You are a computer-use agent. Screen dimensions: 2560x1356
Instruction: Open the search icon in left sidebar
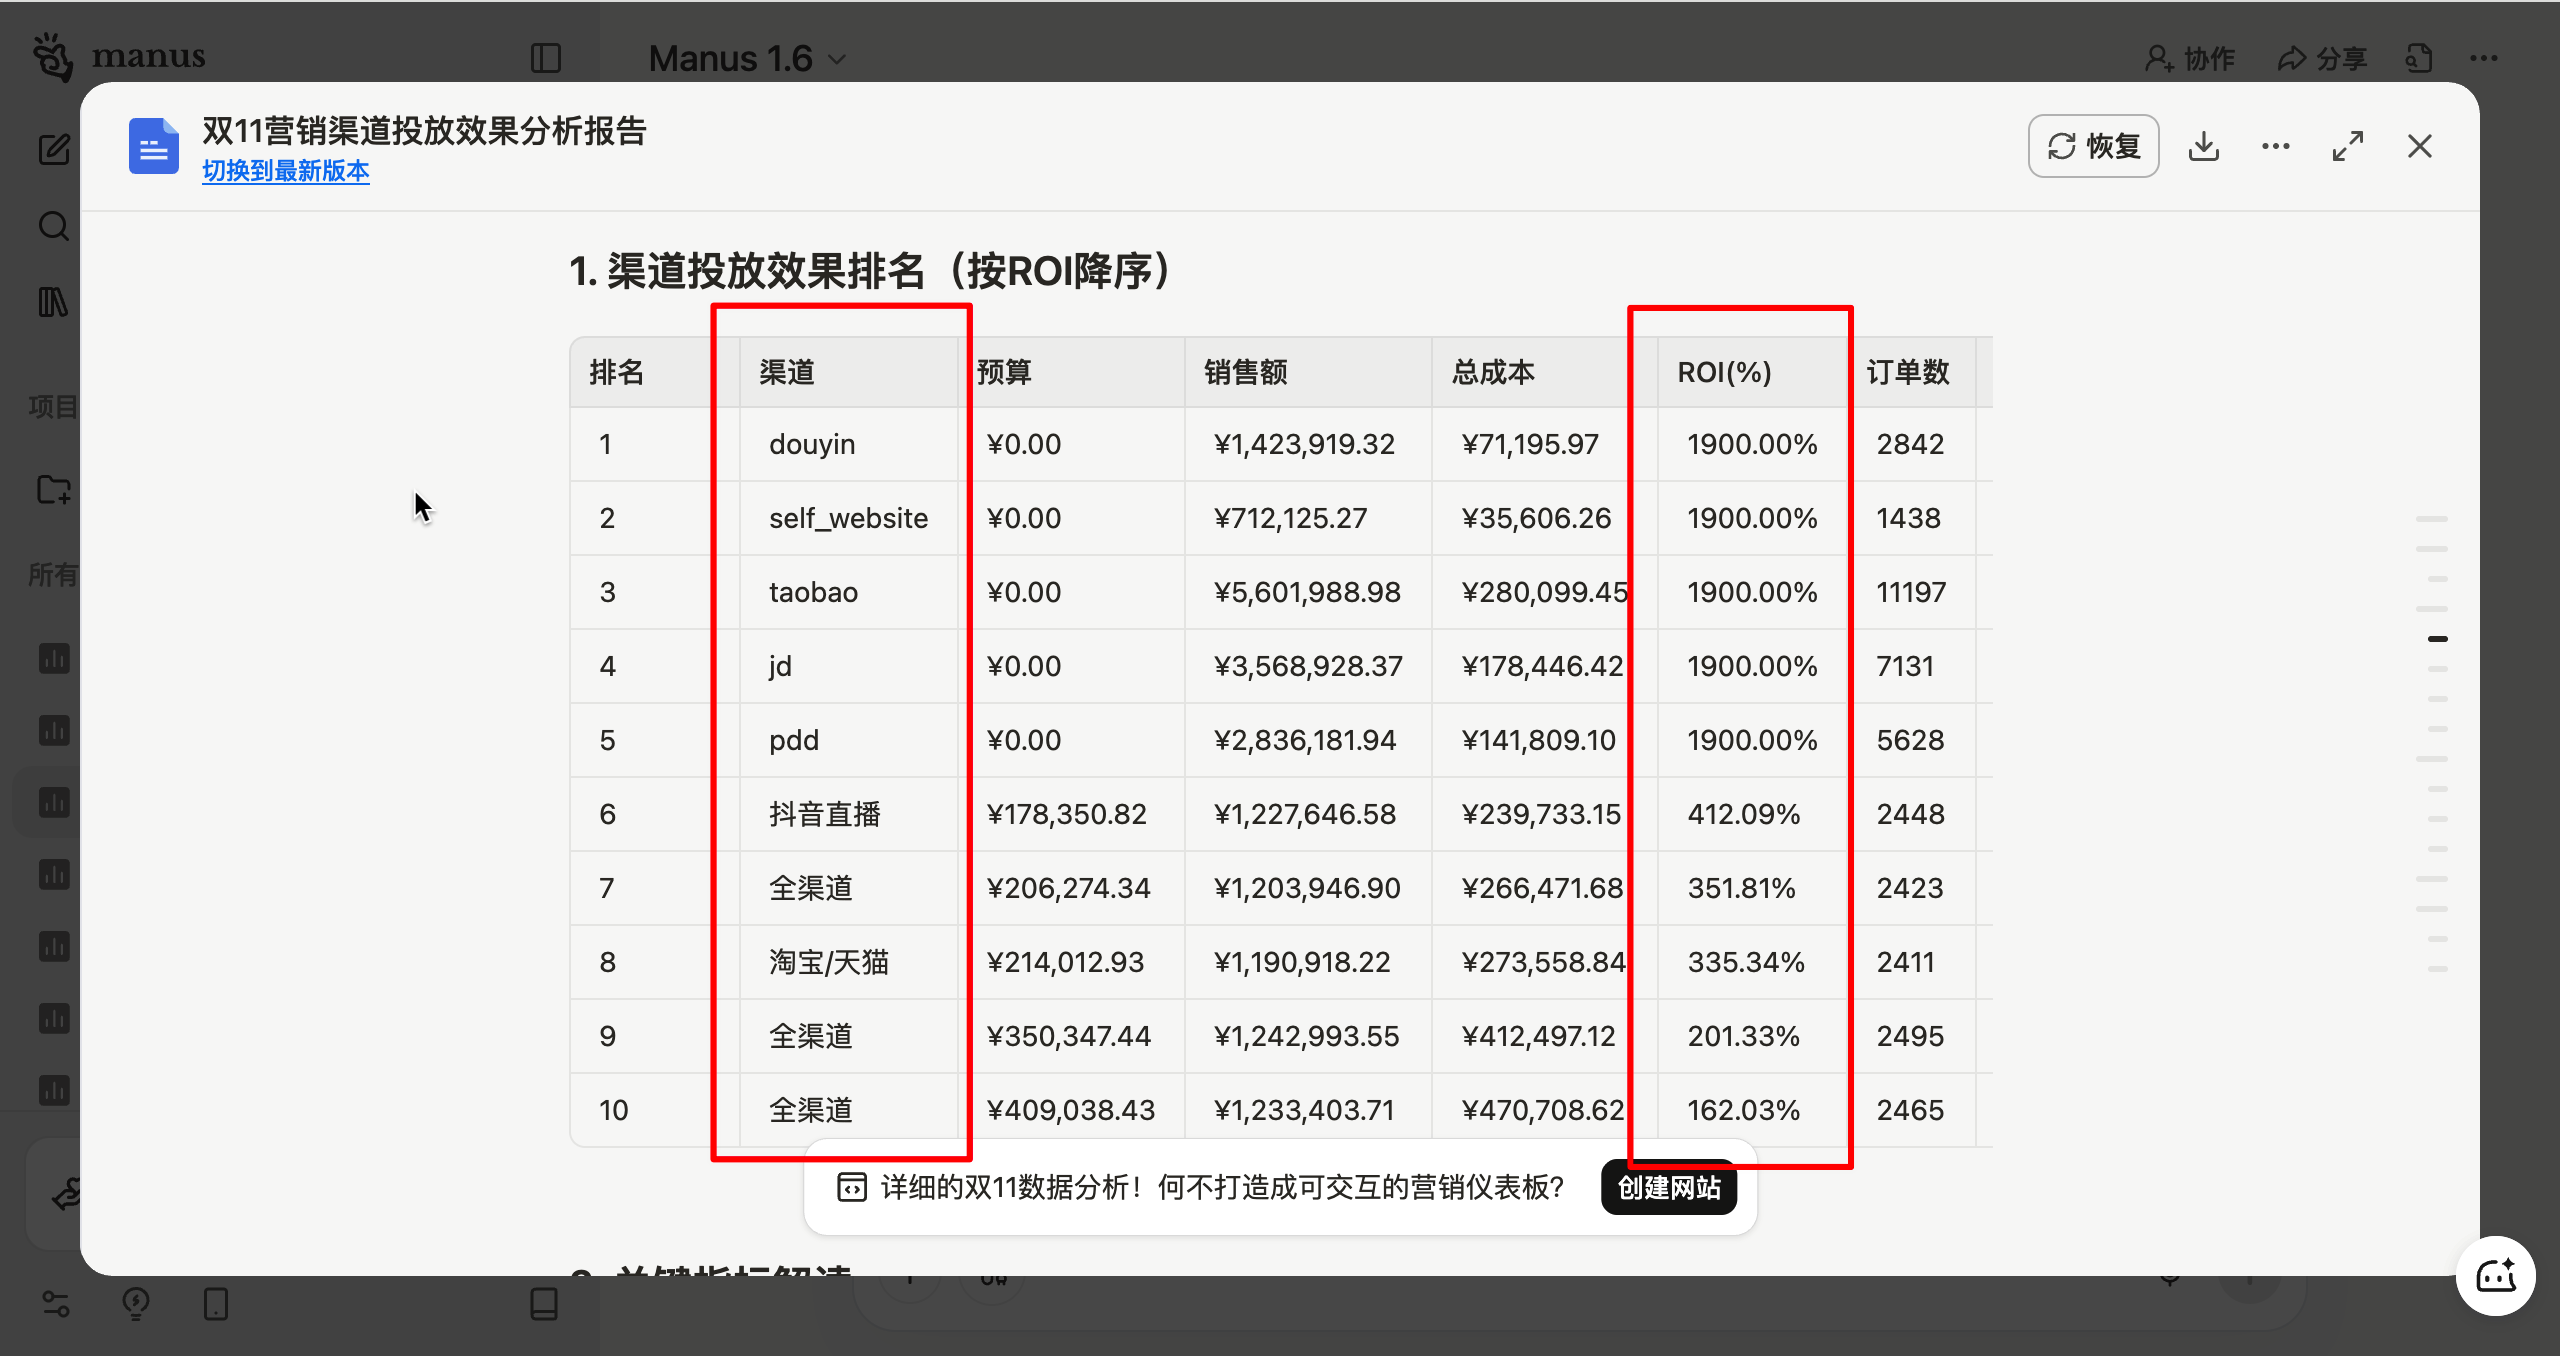point(53,226)
